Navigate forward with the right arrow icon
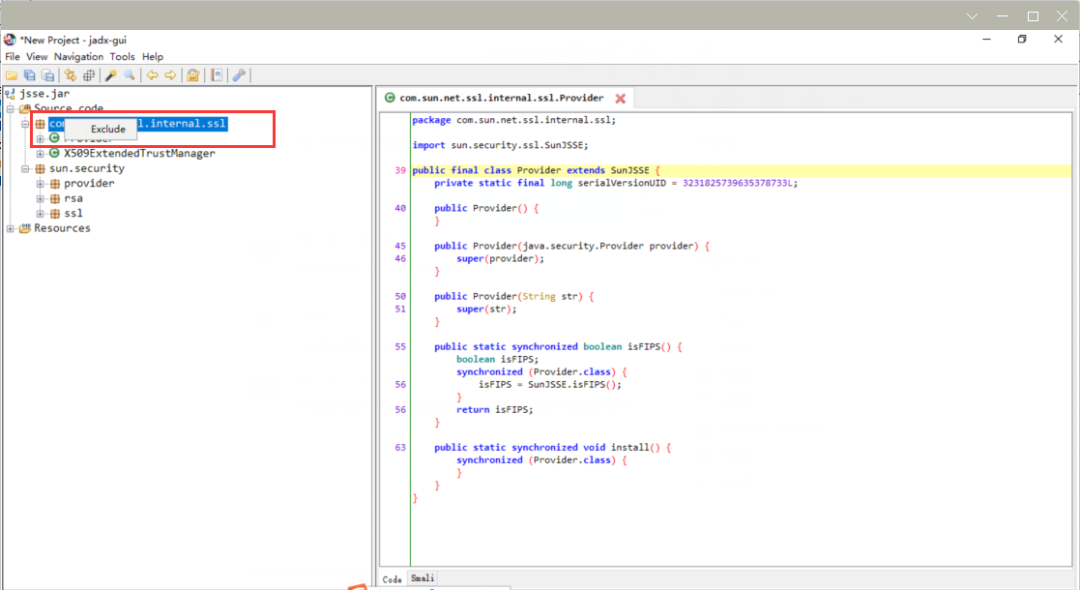1080x590 pixels. 170,75
